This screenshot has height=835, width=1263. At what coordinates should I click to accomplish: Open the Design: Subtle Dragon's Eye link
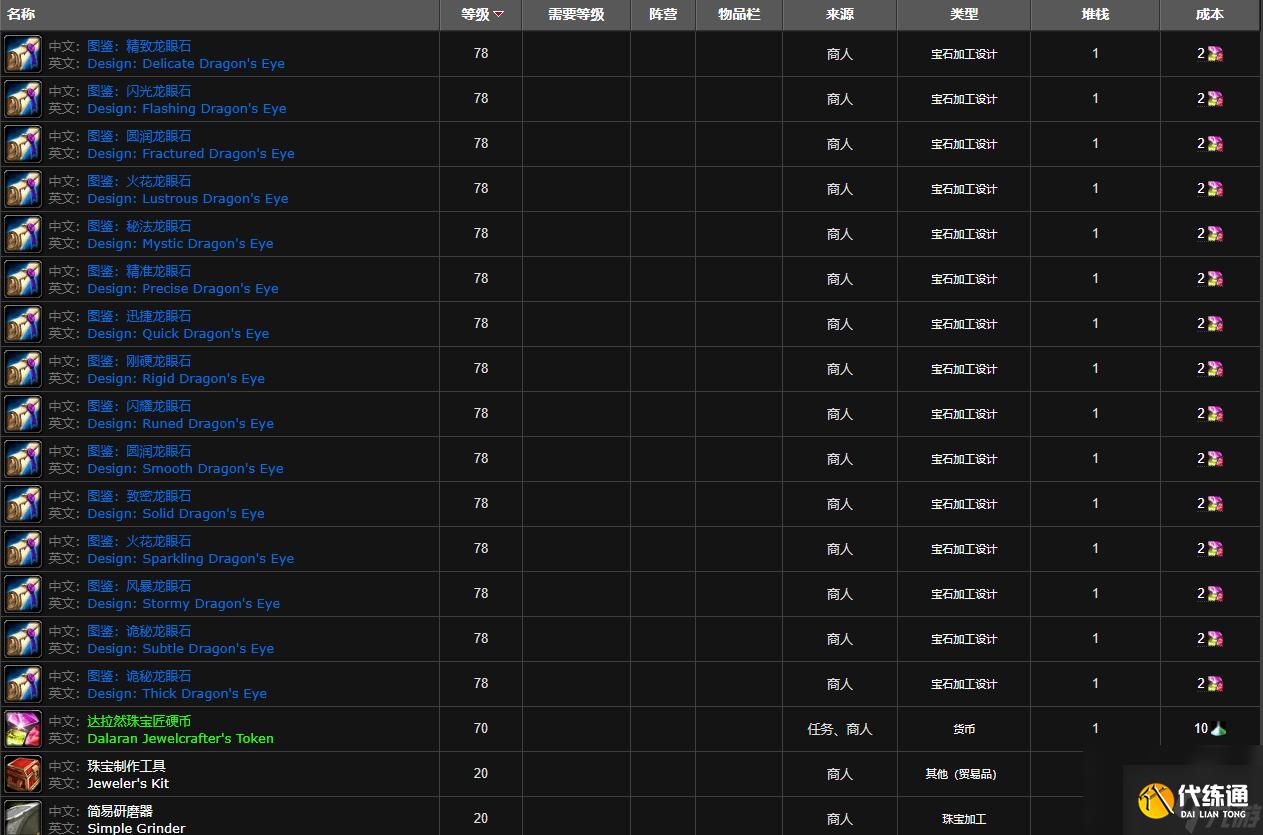[x=180, y=648]
